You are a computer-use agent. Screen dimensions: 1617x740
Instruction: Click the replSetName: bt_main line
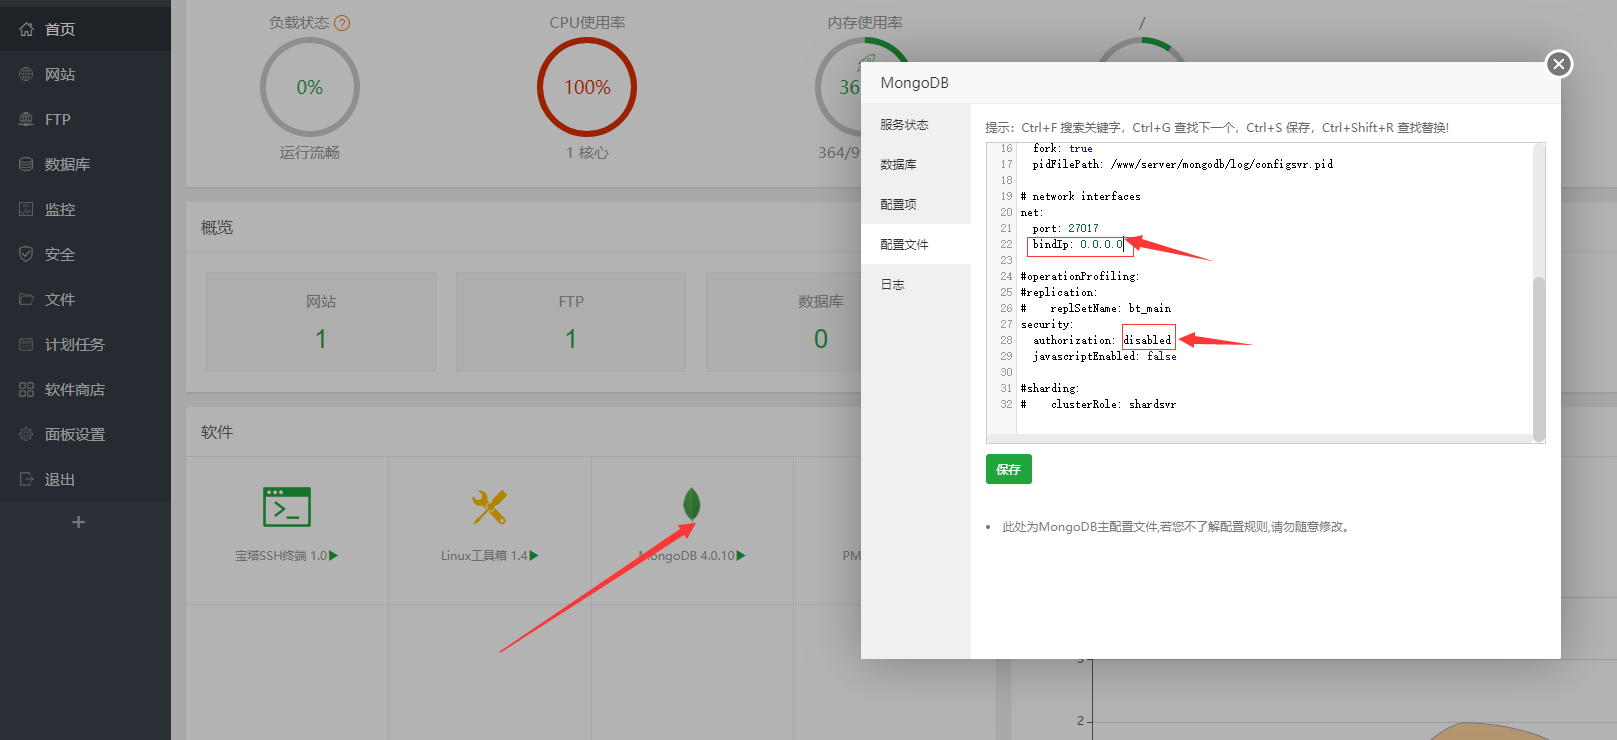pos(1095,308)
